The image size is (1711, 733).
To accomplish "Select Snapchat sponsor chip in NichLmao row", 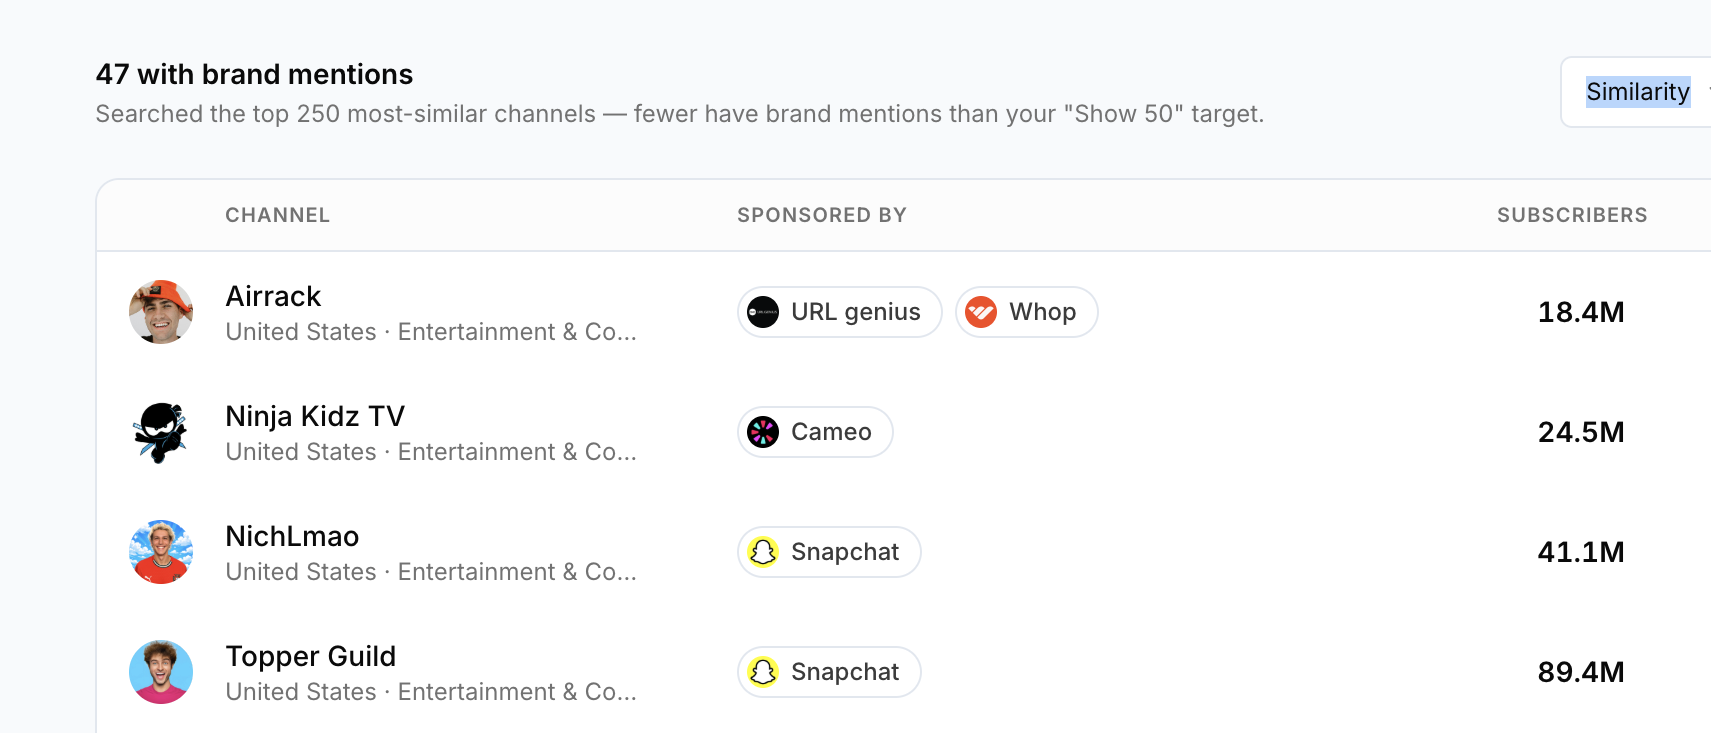I will [x=829, y=552].
